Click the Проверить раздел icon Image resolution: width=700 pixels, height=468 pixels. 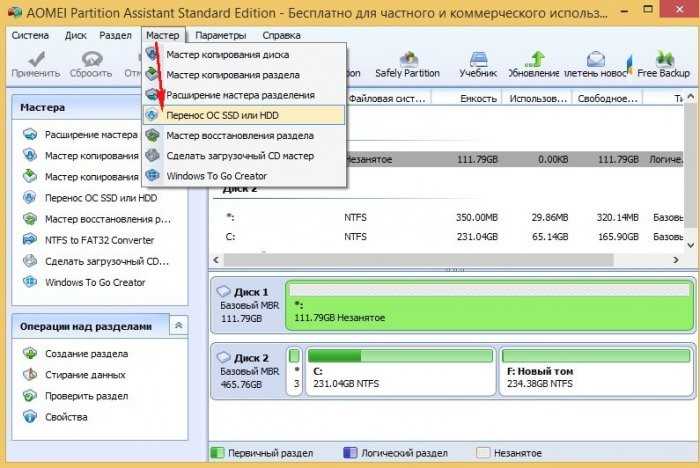[30, 396]
